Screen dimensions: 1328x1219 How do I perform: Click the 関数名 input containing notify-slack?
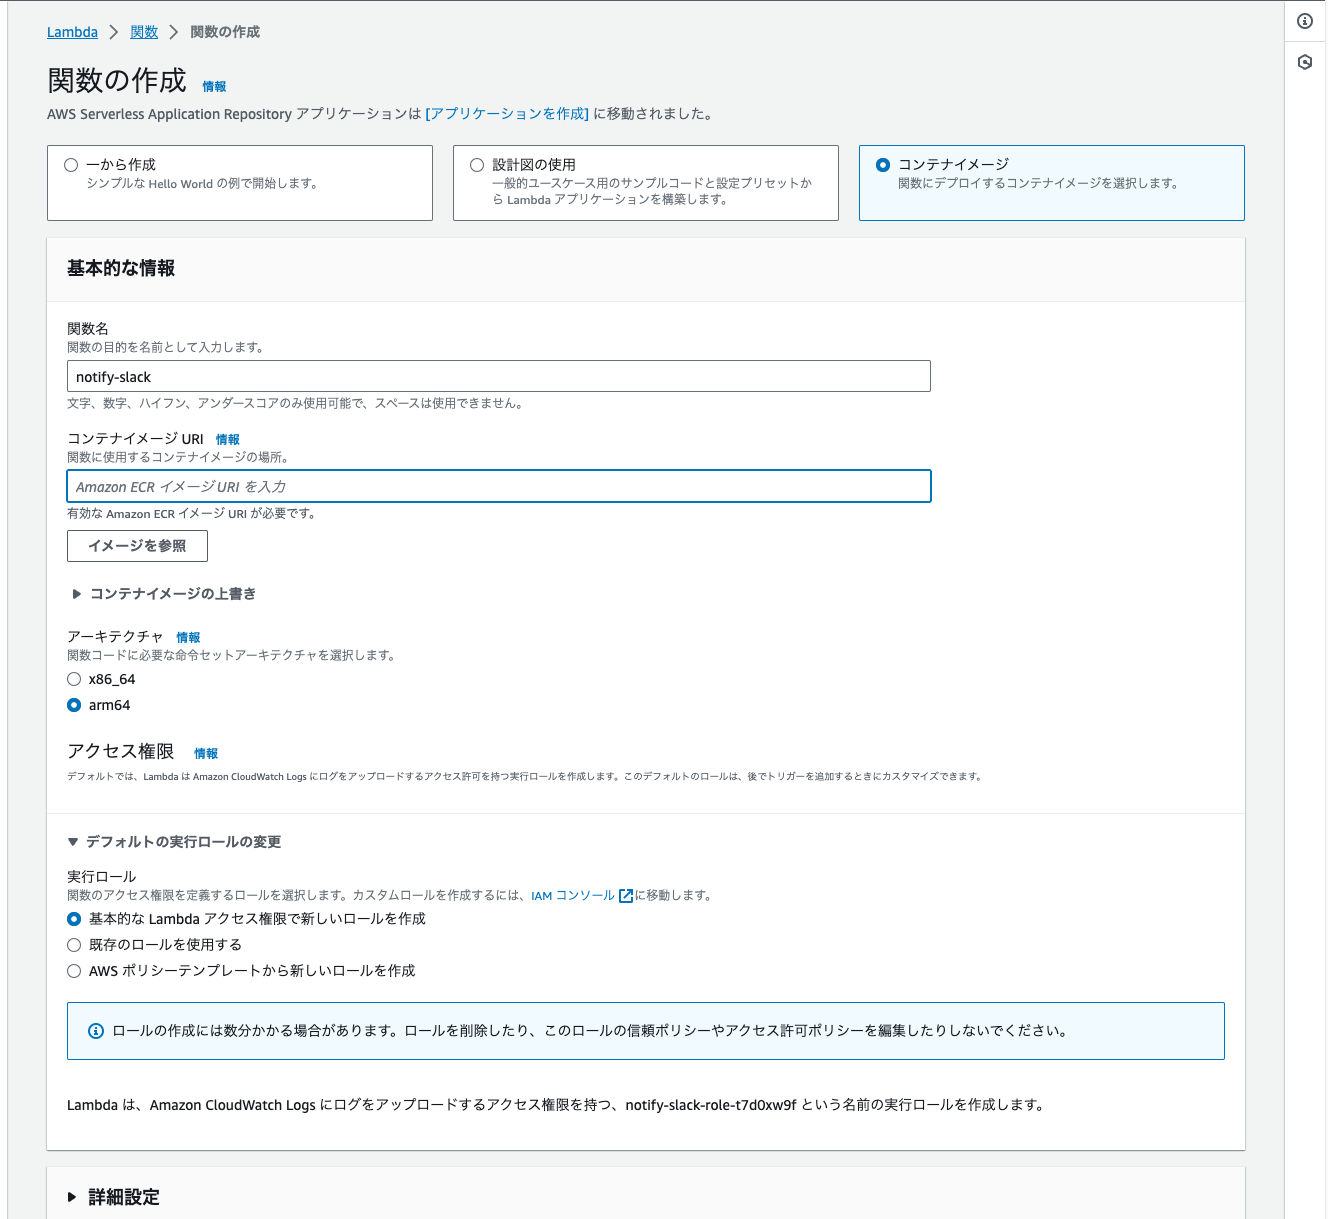click(x=499, y=376)
